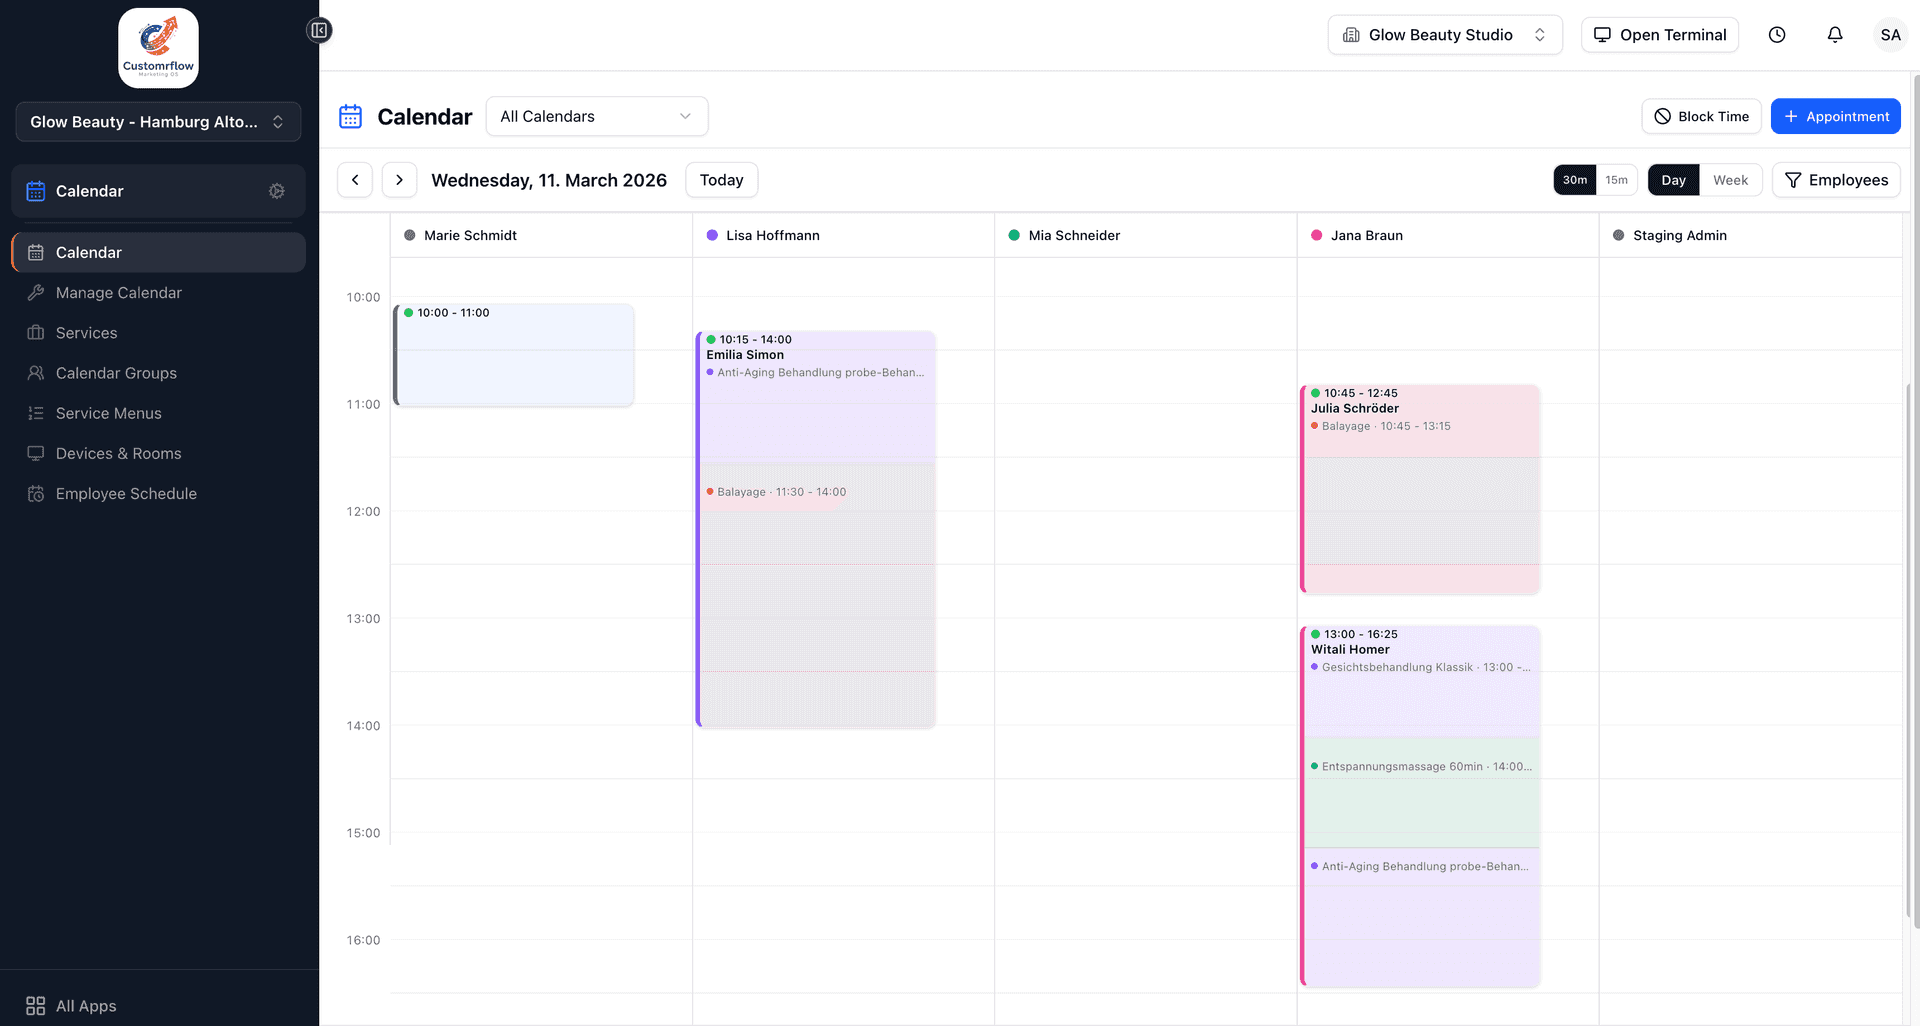Viewport: 1920px width, 1026px height.
Task: Open the Employees filter
Action: [x=1836, y=180]
